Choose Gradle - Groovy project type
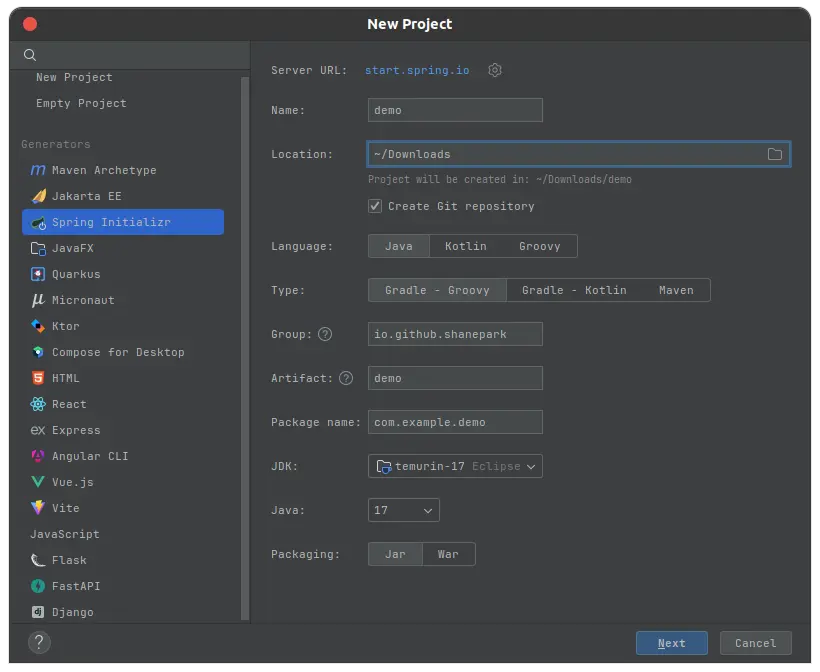Viewport: 820px width, 672px height. [437, 290]
